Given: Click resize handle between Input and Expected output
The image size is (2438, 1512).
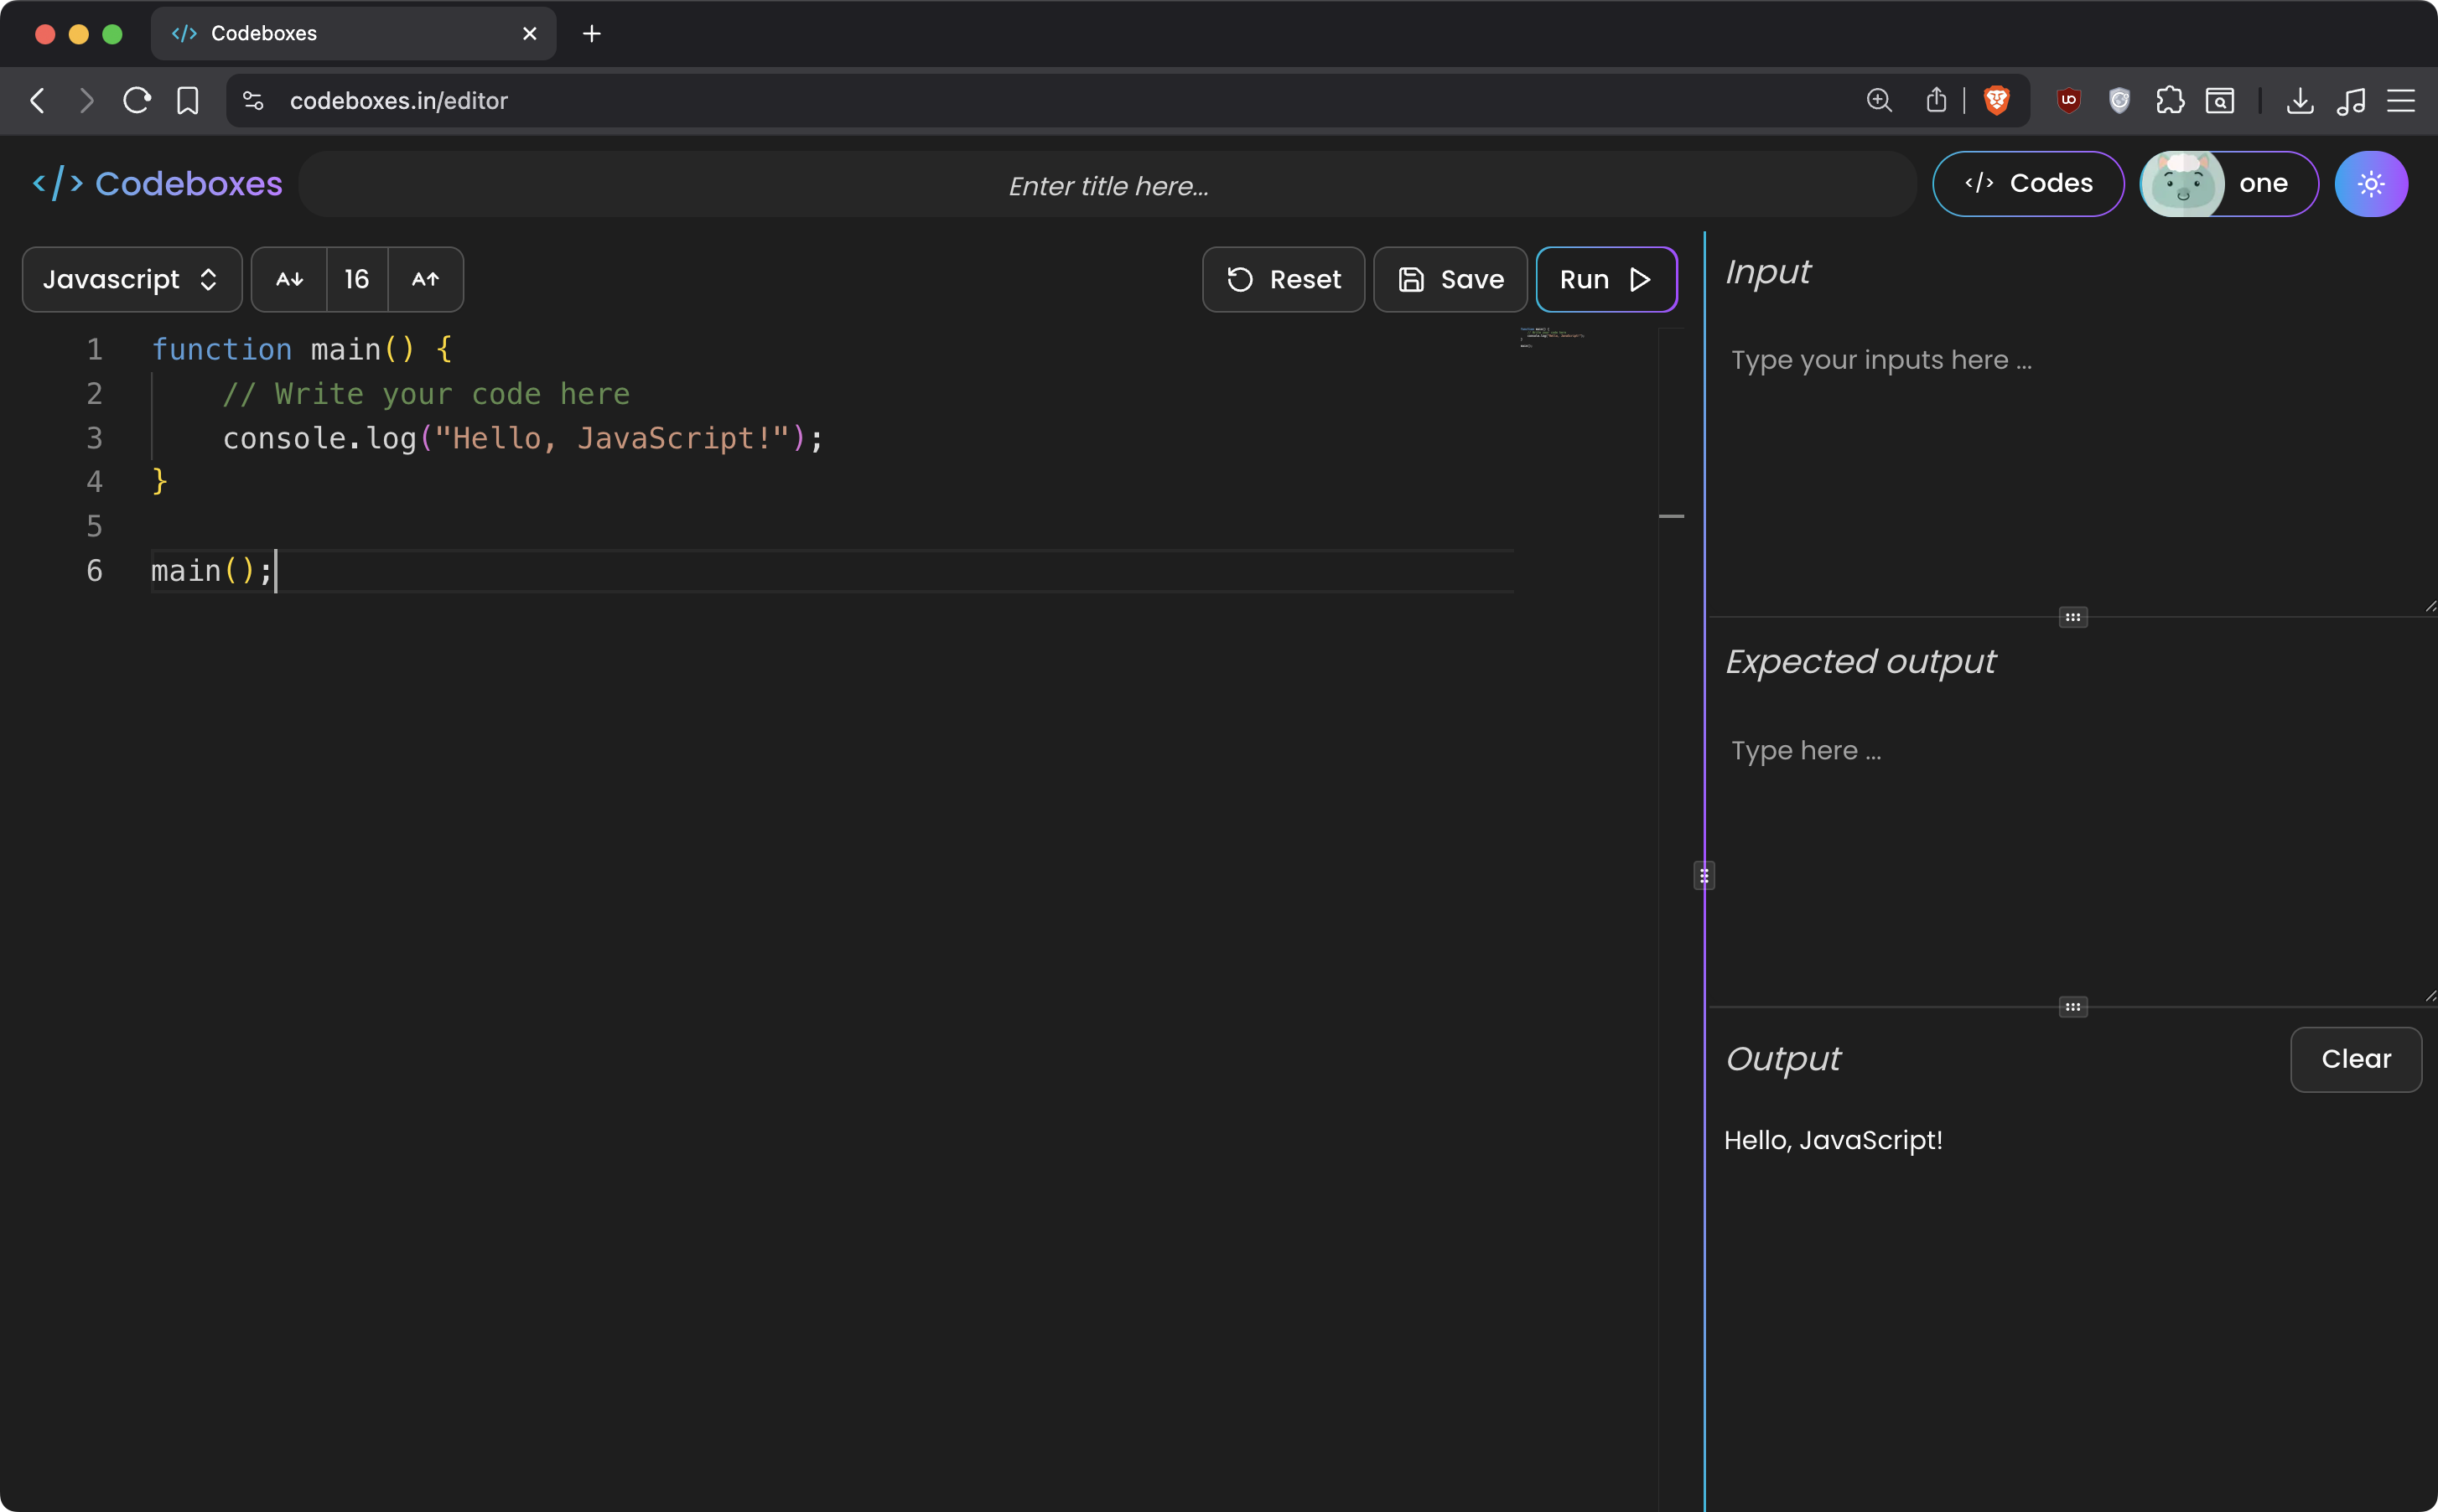Looking at the screenshot, I should (2072, 617).
